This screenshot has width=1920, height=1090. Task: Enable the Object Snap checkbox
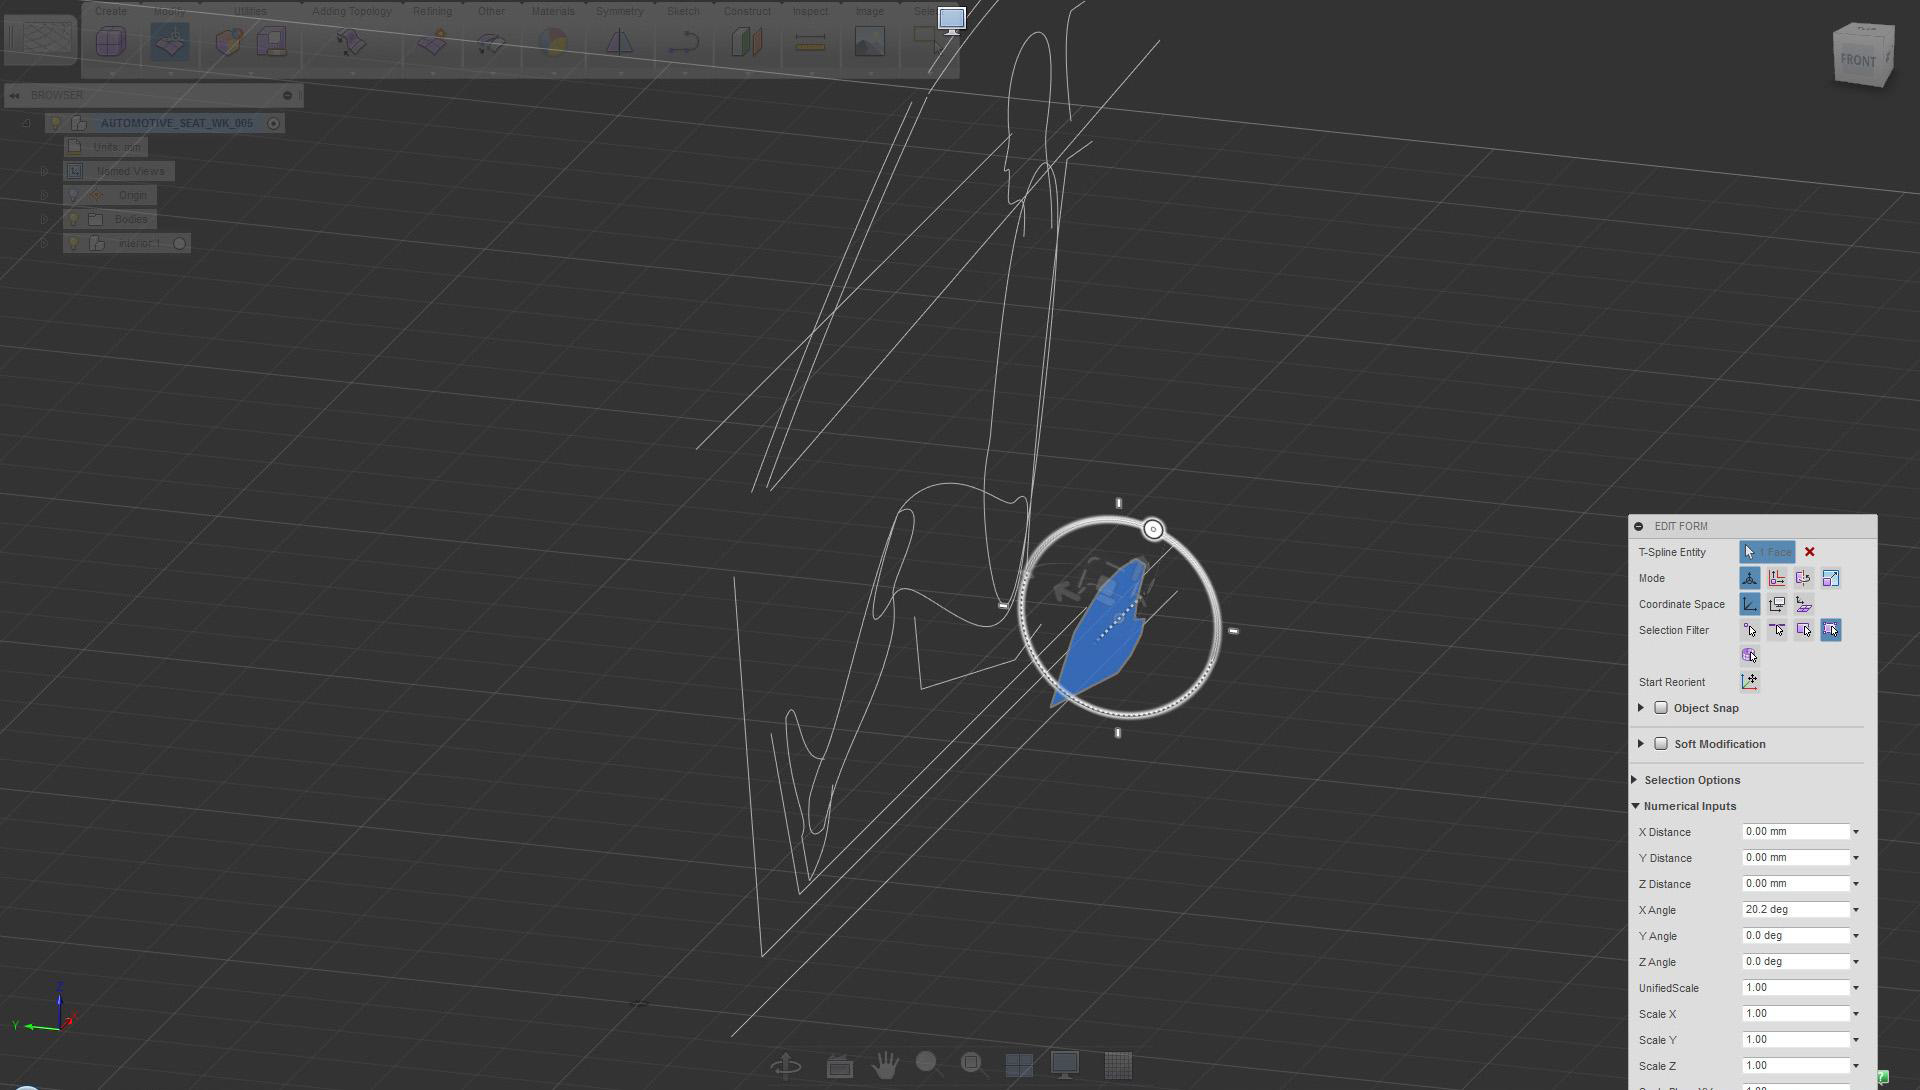click(x=1661, y=708)
